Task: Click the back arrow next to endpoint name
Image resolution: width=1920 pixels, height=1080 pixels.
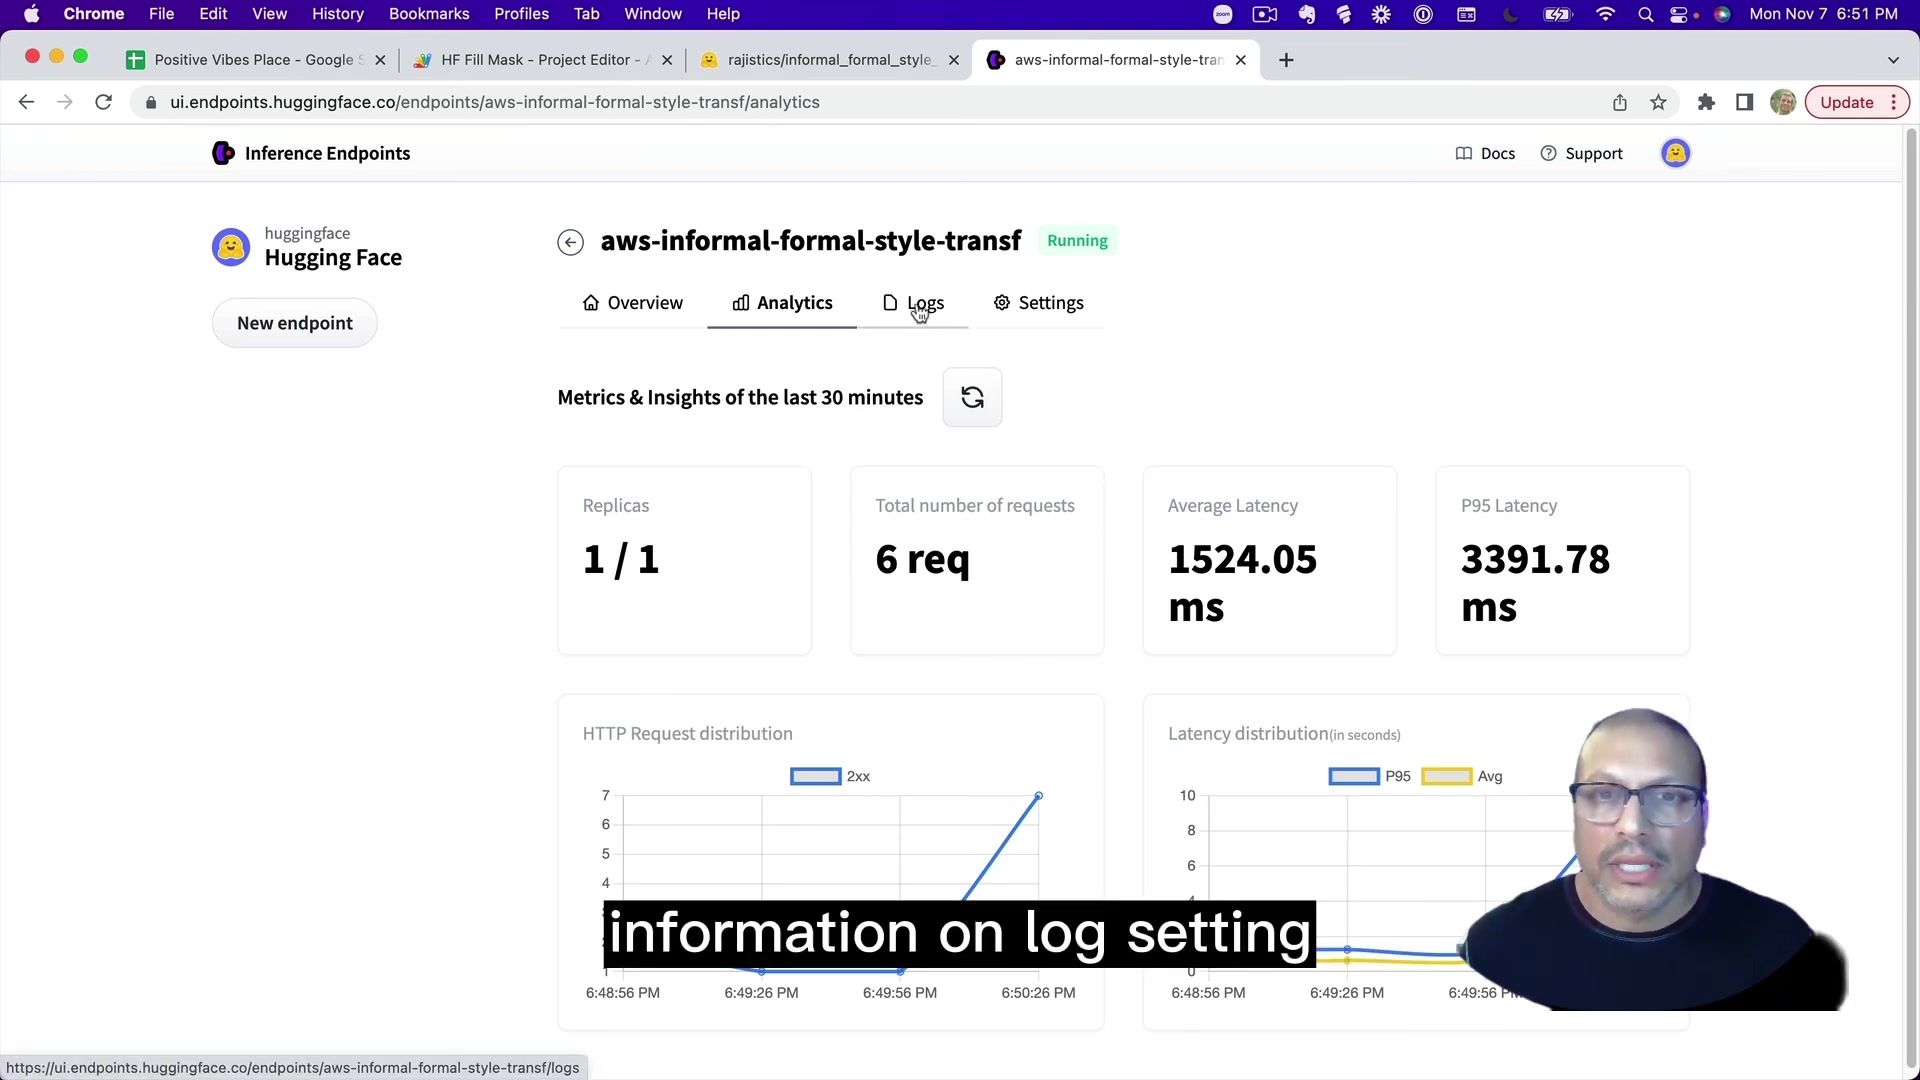Action: point(570,242)
